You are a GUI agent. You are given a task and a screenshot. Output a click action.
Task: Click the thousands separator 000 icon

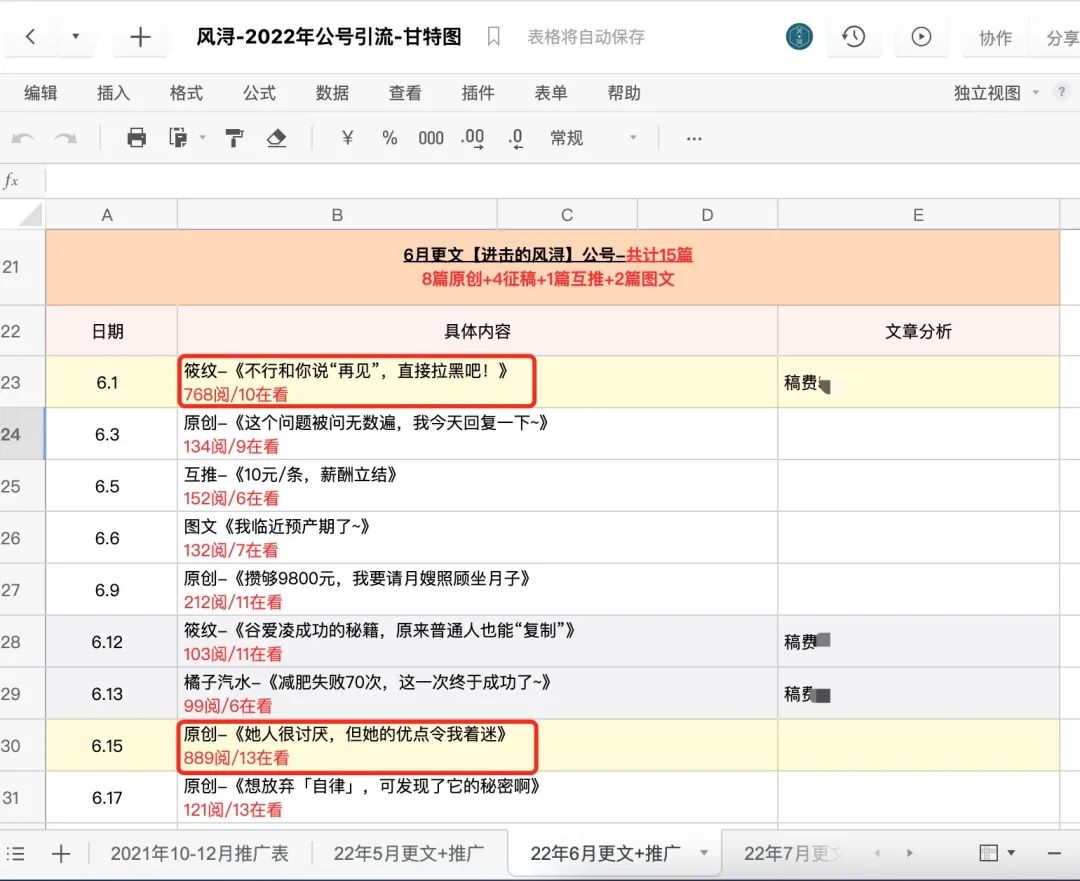click(430, 138)
